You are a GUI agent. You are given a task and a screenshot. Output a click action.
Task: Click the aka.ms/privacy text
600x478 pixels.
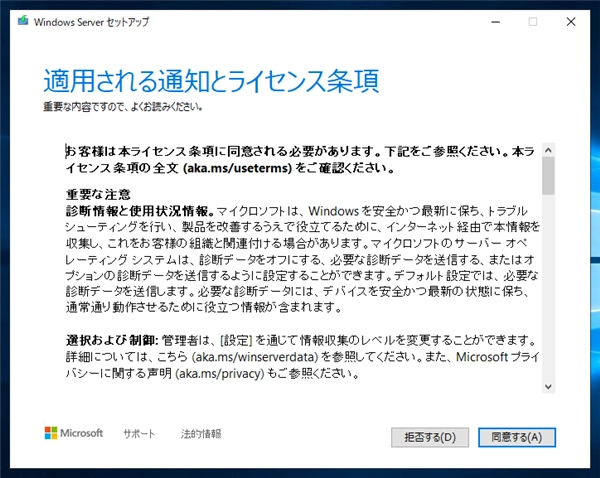(220, 373)
